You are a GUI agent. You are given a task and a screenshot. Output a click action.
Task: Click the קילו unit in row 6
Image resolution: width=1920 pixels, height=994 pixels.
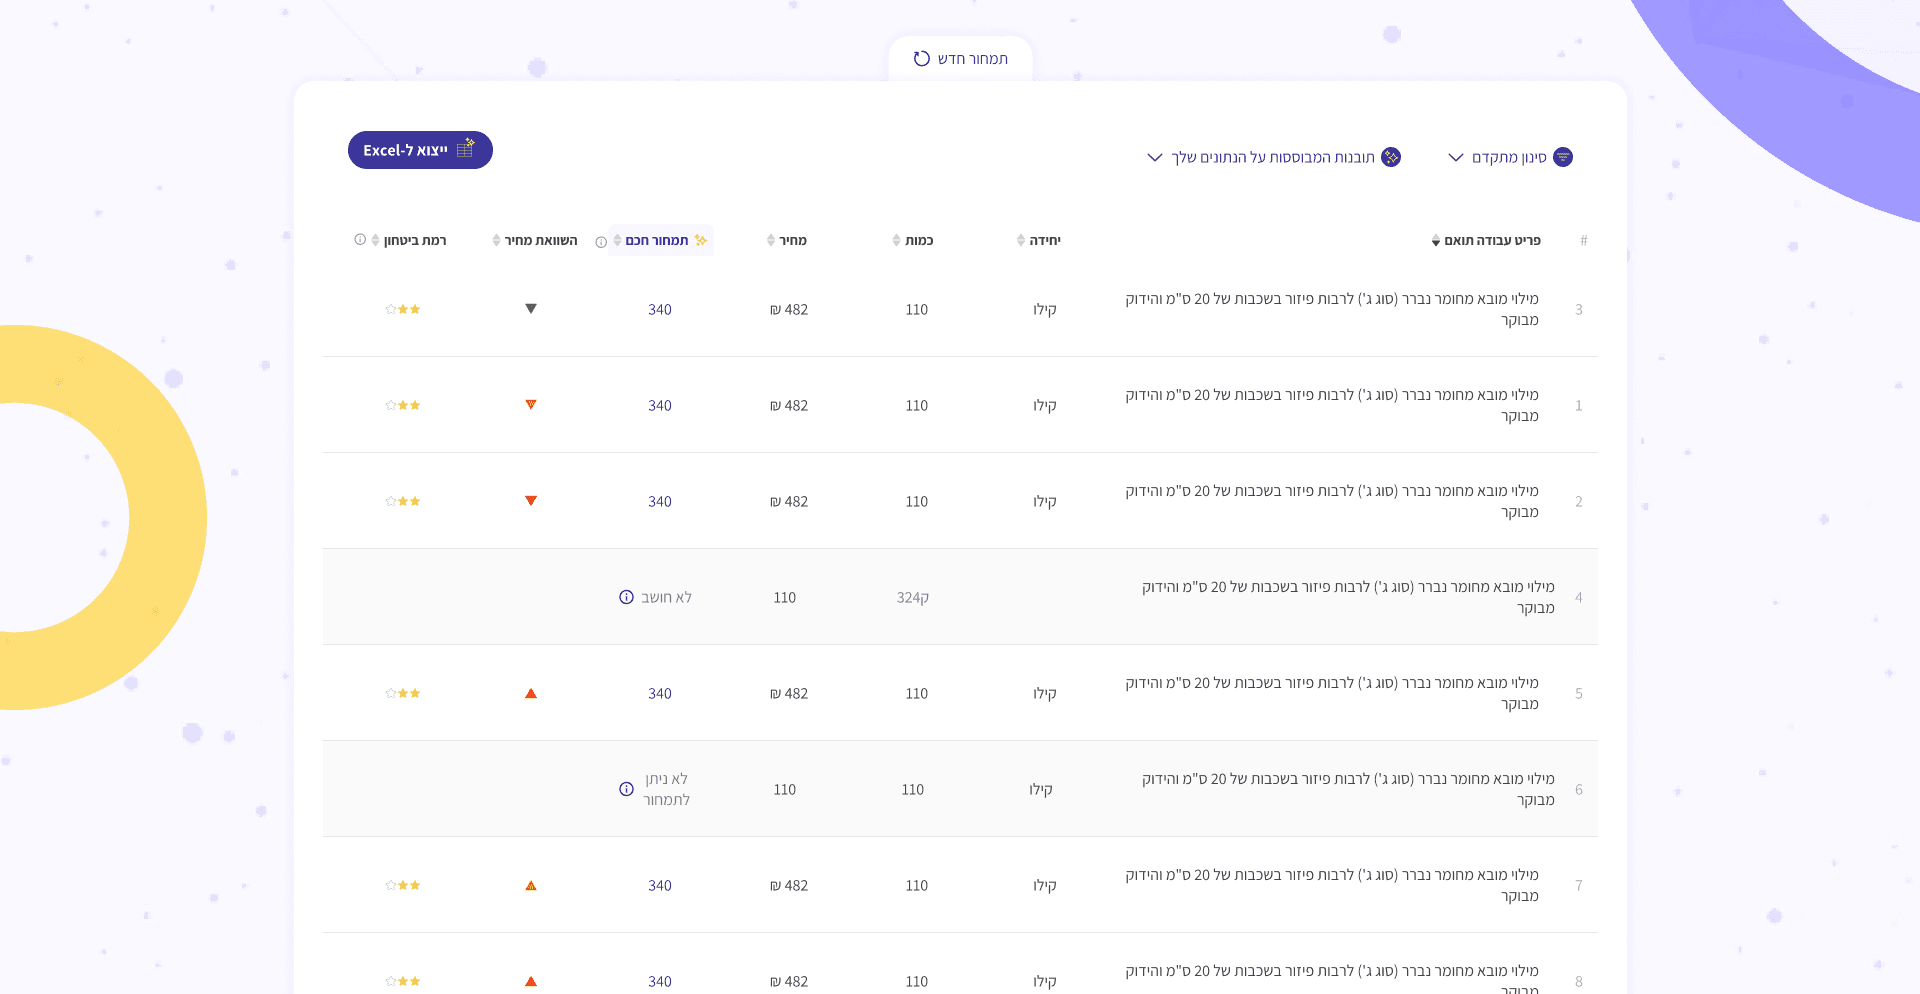pos(1041,789)
